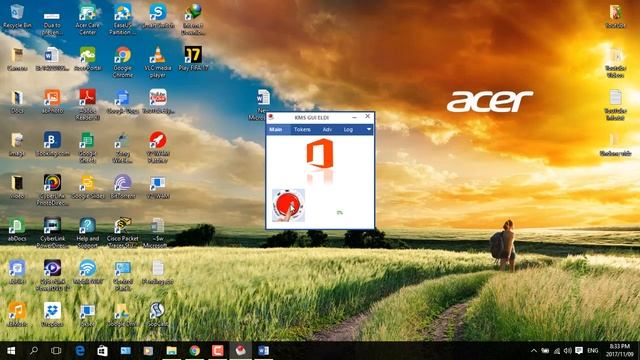
Task: Select the Control Panel desktop shortcut
Action: [x=122, y=275]
